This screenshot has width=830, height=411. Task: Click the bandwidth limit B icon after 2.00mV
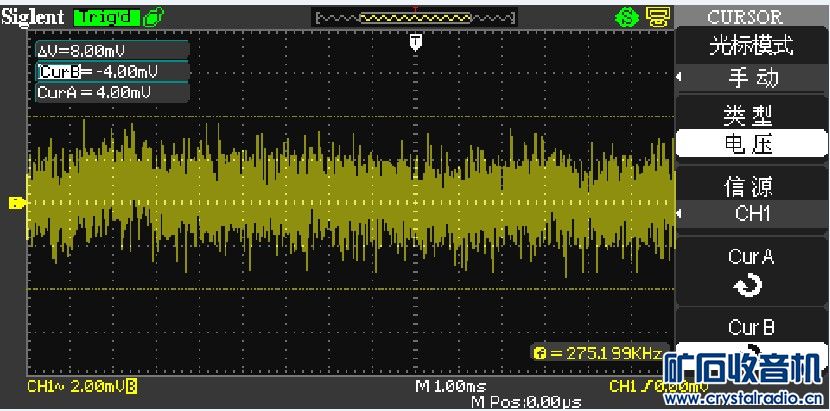tap(131, 386)
